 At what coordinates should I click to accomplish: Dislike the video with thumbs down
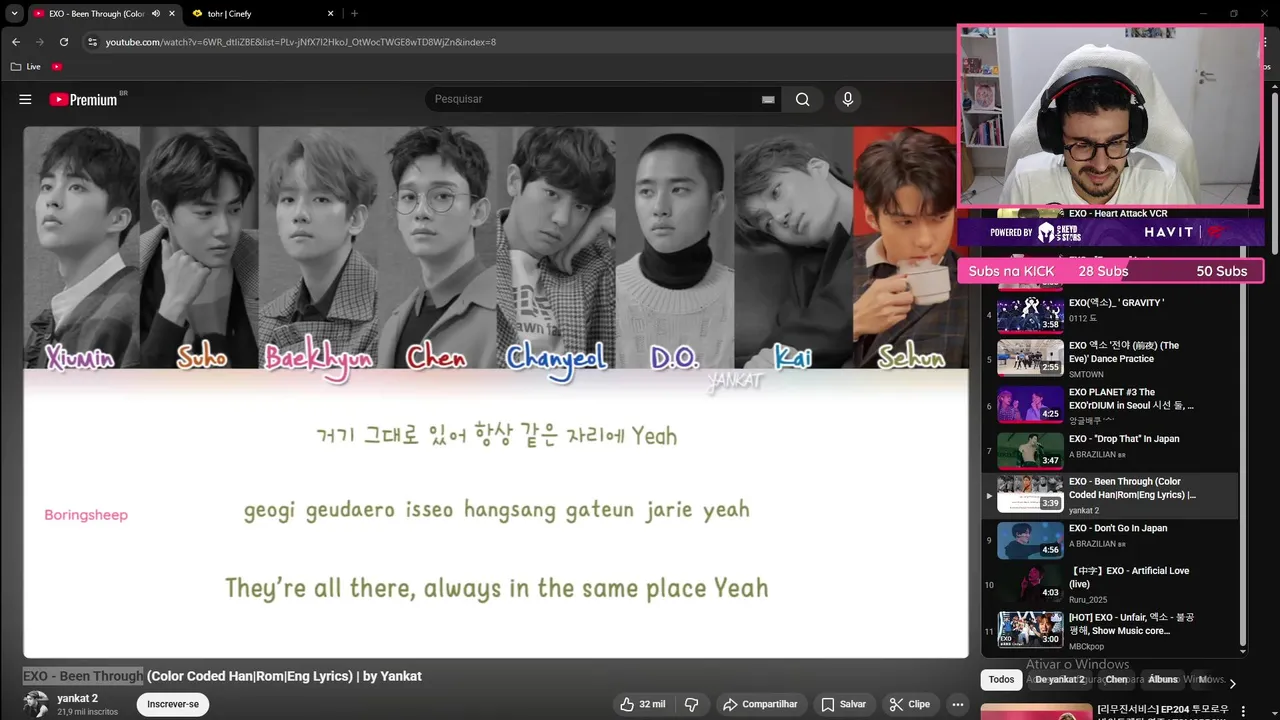tap(691, 704)
